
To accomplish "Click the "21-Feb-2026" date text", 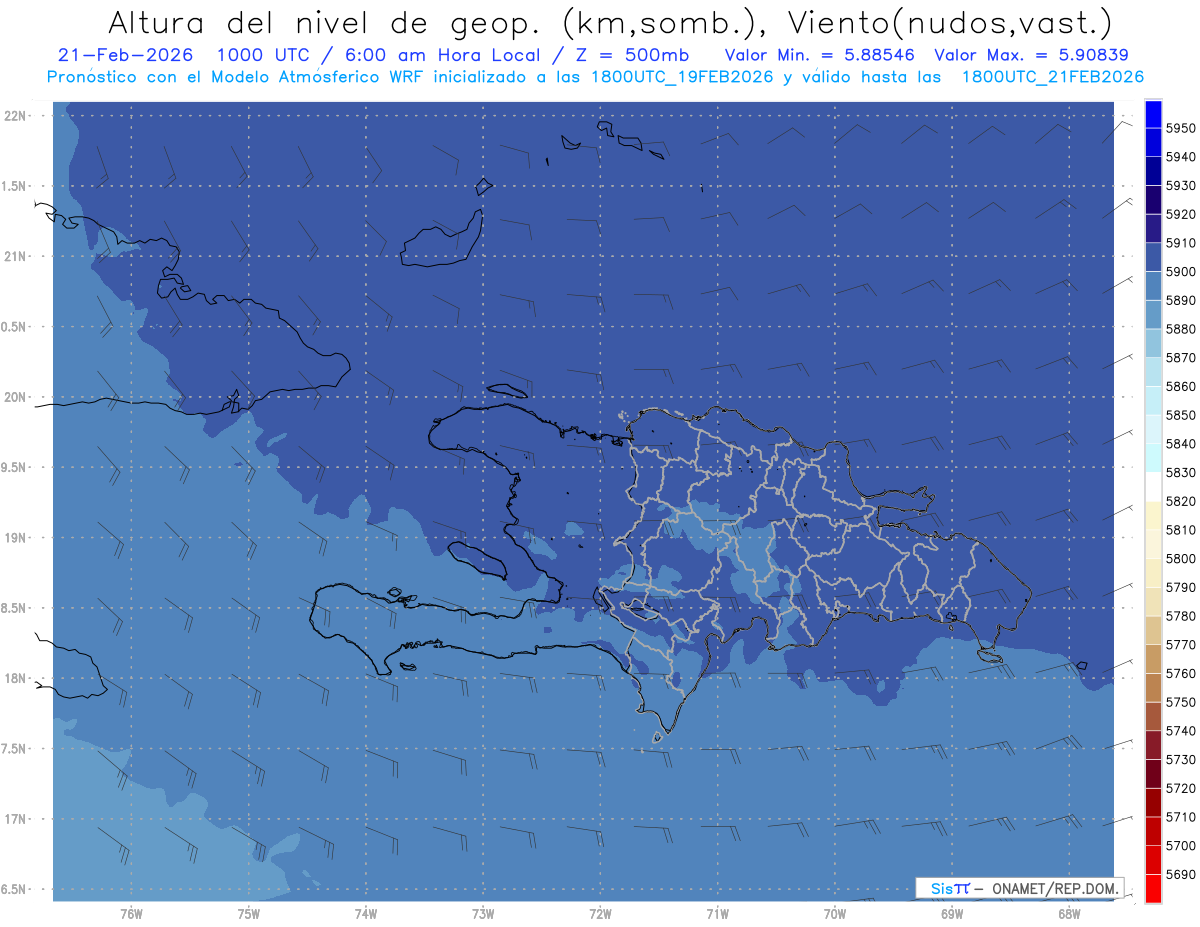I will click(125, 55).
